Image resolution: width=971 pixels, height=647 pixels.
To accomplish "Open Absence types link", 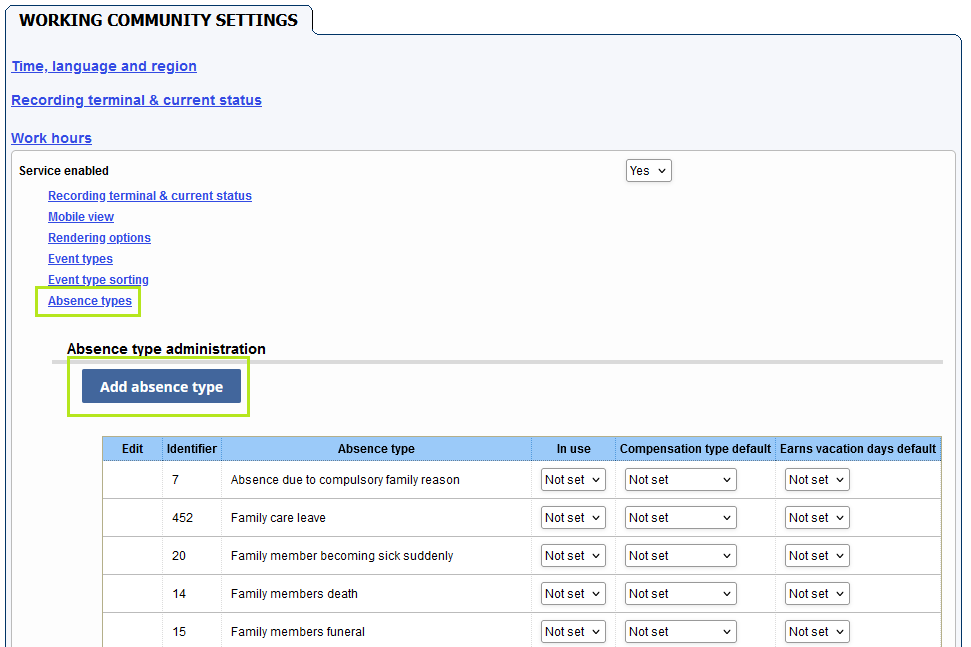I will tap(90, 301).
